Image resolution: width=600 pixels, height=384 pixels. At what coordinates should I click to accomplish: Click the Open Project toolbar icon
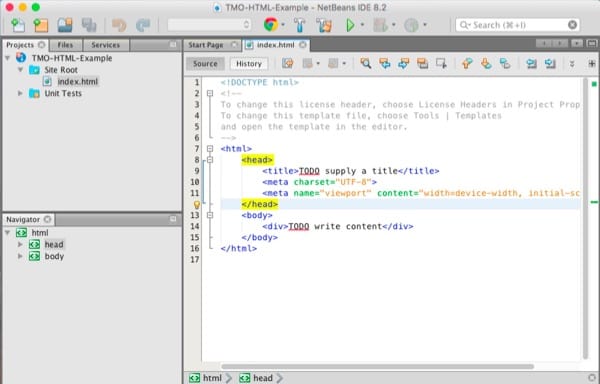pyautogui.click(x=65, y=25)
